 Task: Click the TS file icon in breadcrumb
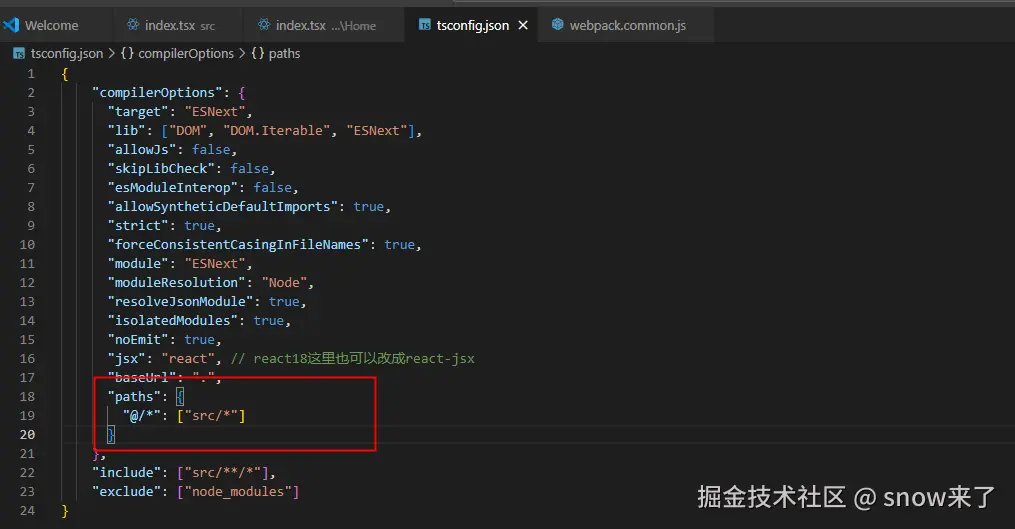pyautogui.click(x=19, y=53)
